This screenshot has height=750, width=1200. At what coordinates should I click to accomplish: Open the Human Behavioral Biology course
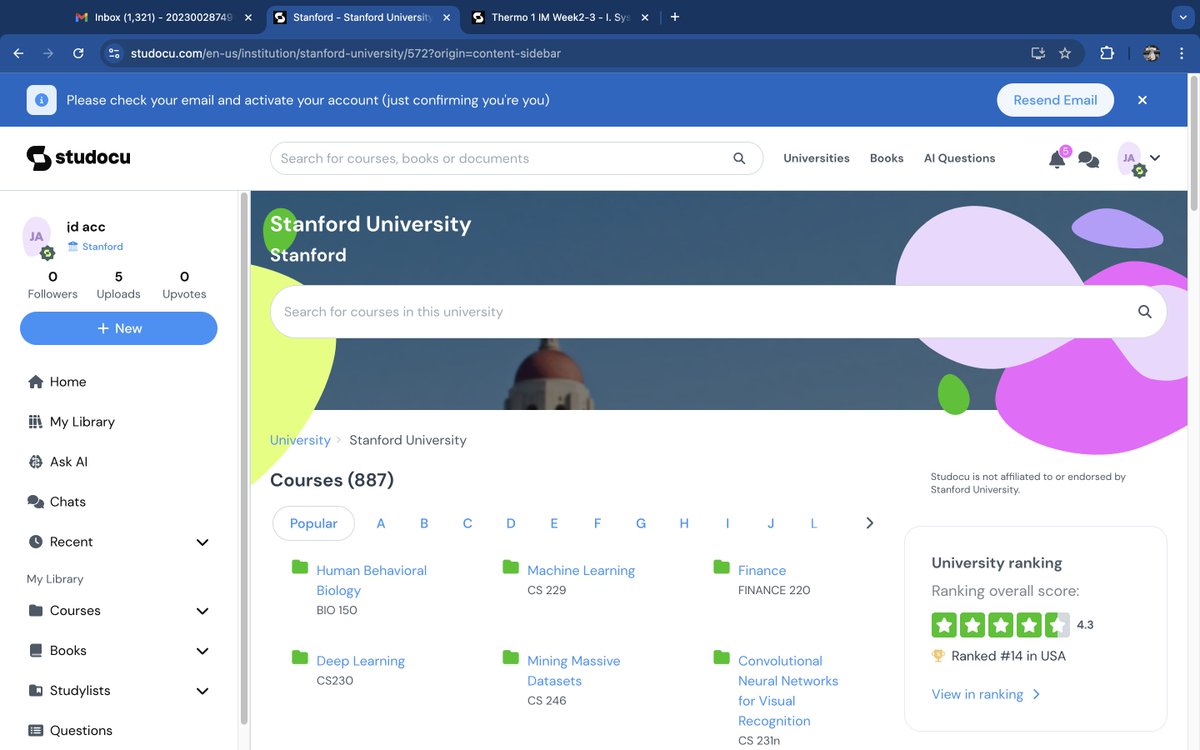click(371, 580)
